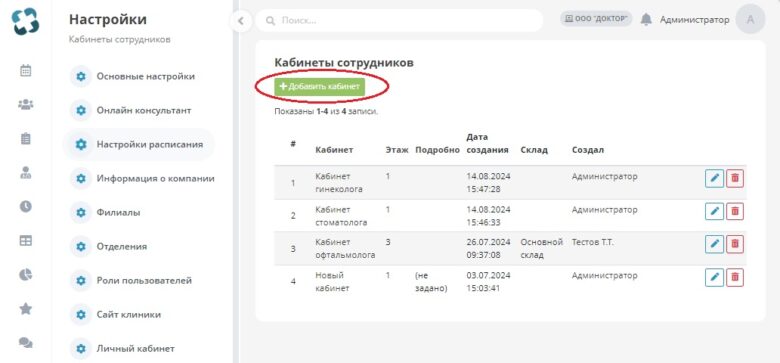This screenshot has width=780, height=363.
Task: Open the clipboard sidebar icon
Action: pyautogui.click(x=25, y=139)
